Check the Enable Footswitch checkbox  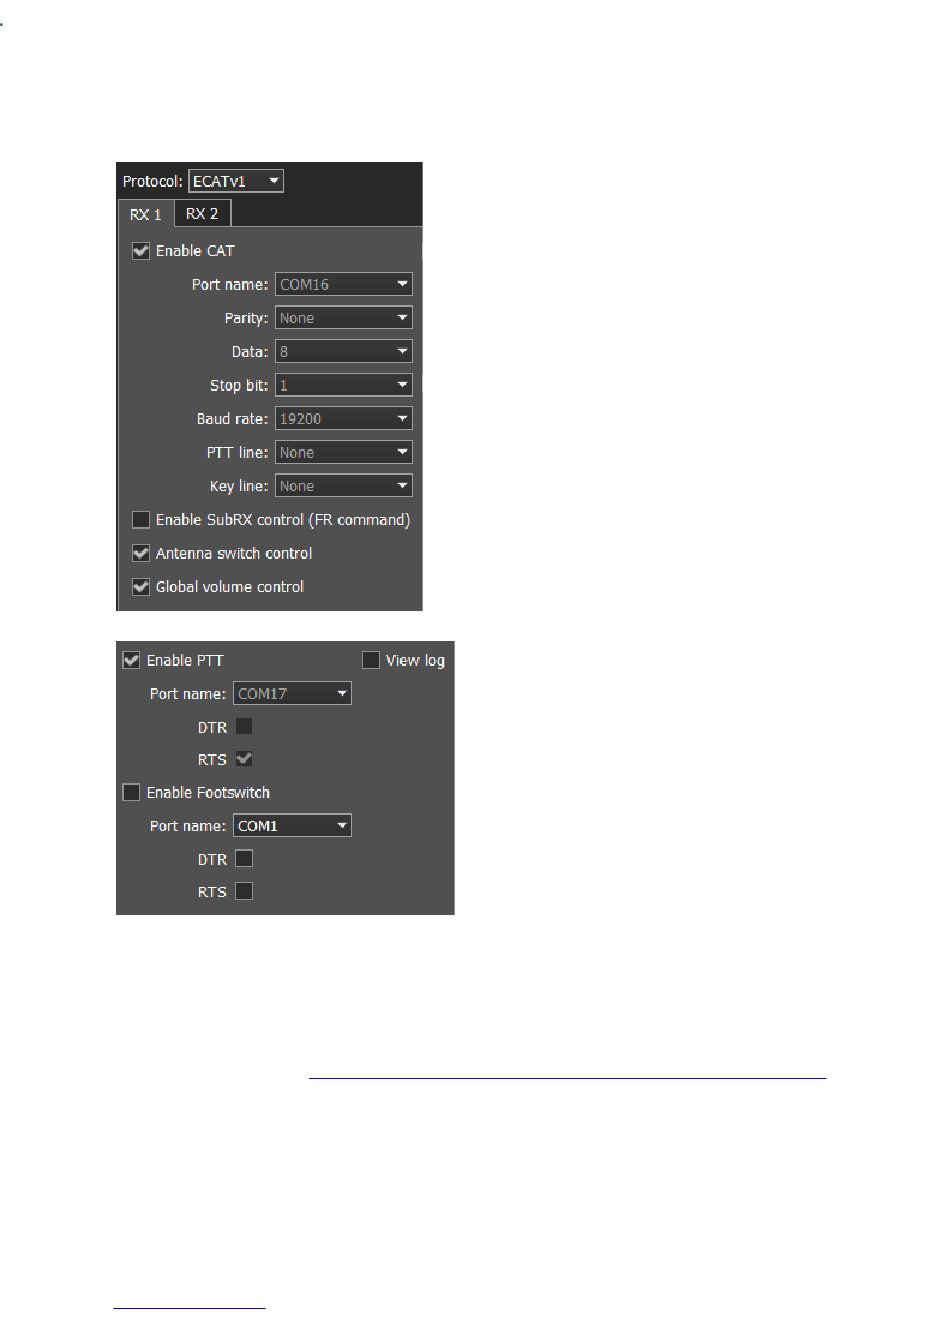pos(131,793)
